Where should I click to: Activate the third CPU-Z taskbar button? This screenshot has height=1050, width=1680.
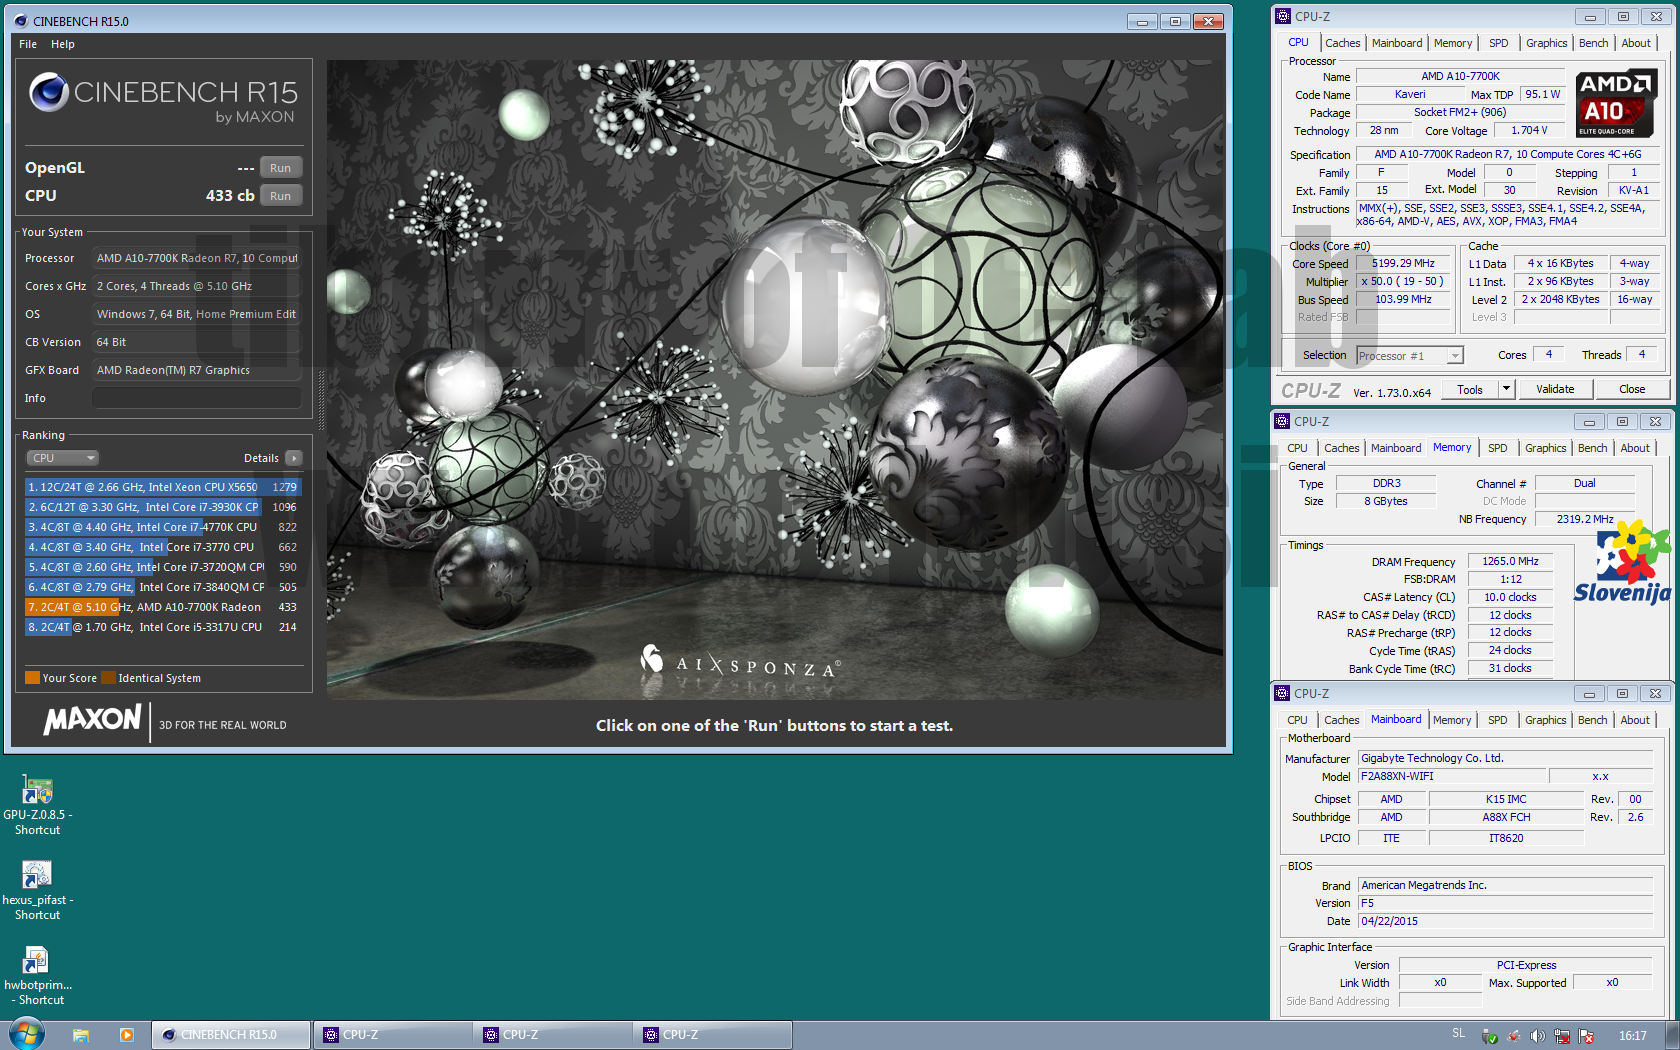point(713,1035)
